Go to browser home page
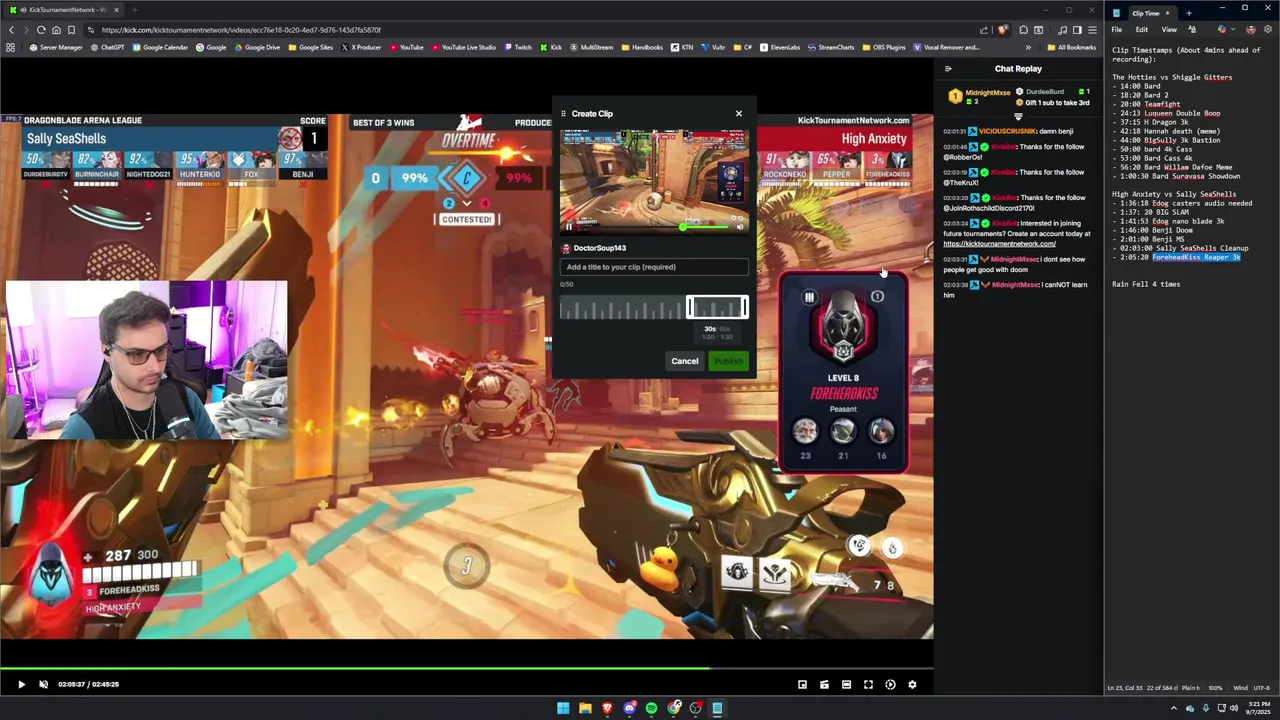This screenshot has width=1280, height=720. pyautogui.click(x=56, y=30)
